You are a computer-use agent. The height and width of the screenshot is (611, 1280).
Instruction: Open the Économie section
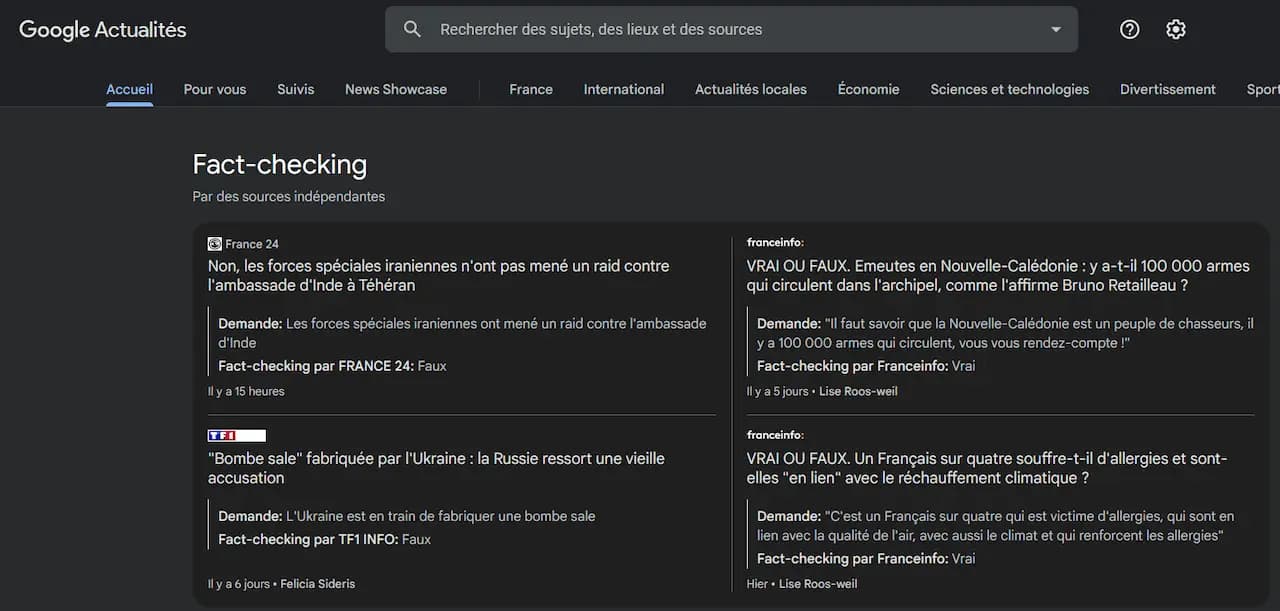tap(868, 89)
